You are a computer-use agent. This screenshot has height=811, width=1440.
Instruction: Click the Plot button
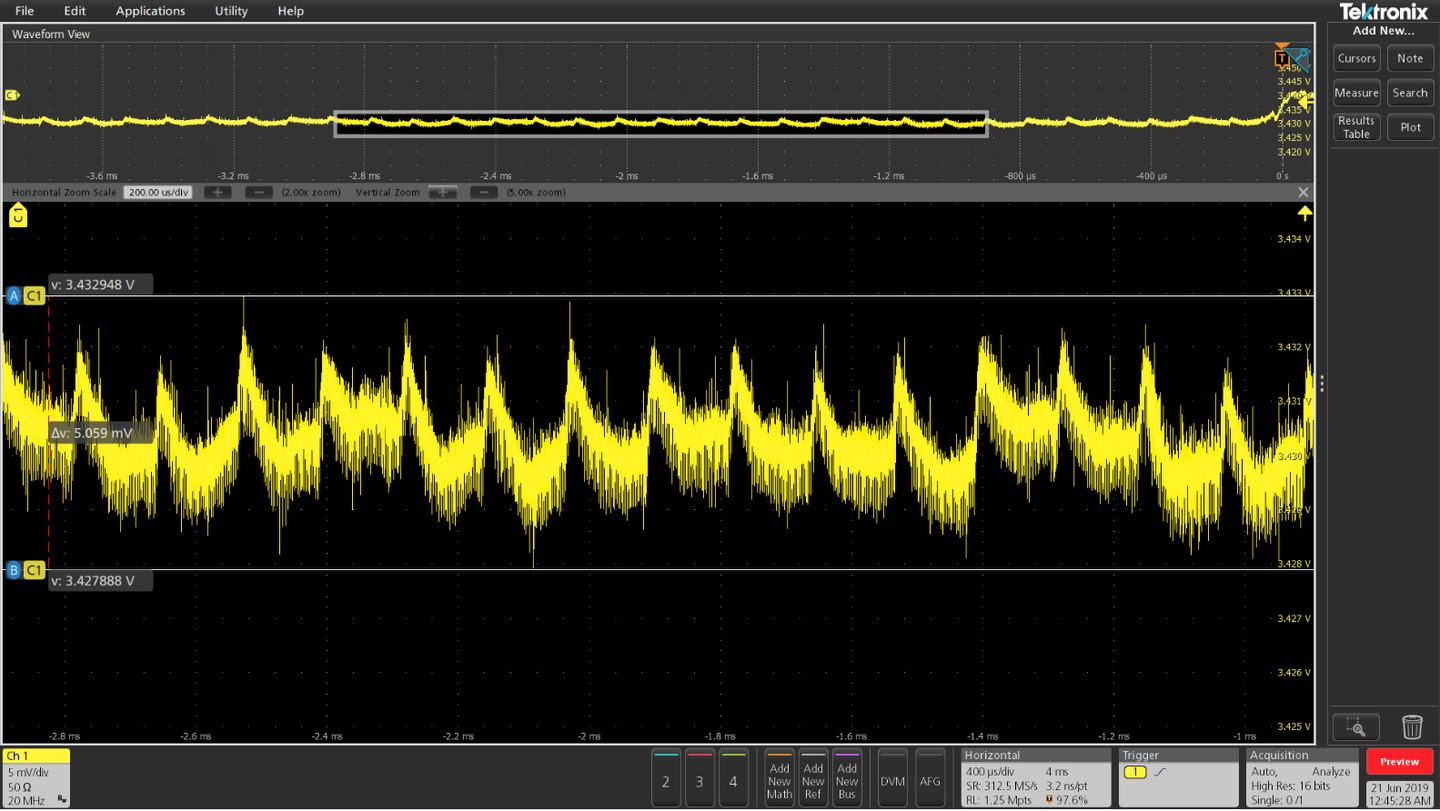[x=1410, y=127]
